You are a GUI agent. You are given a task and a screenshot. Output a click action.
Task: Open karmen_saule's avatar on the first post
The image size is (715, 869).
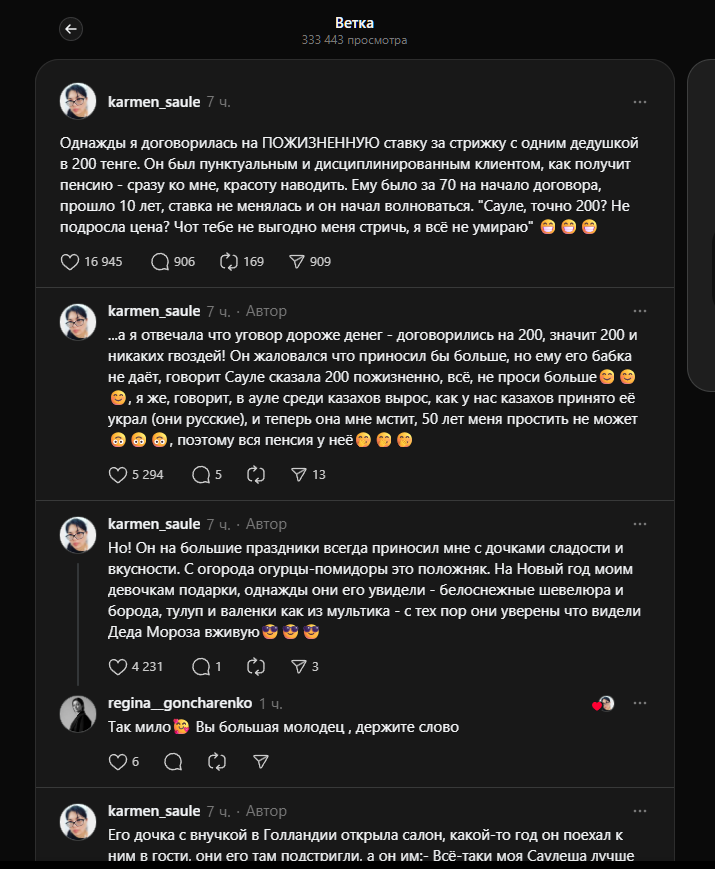(x=78, y=101)
